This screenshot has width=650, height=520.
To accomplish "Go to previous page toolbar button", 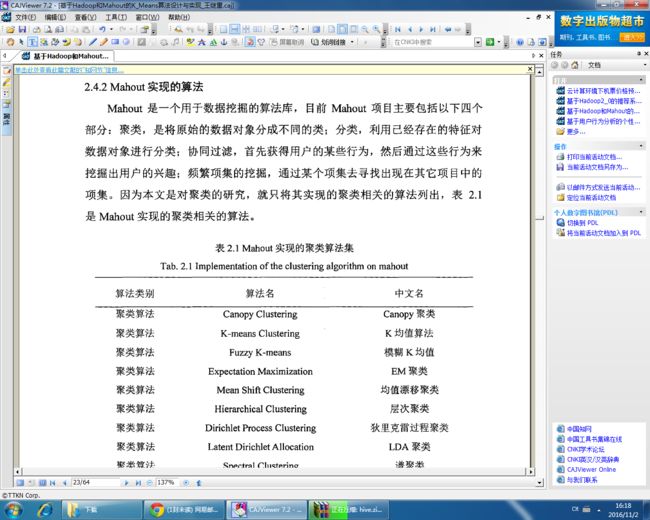I will [410, 29].
